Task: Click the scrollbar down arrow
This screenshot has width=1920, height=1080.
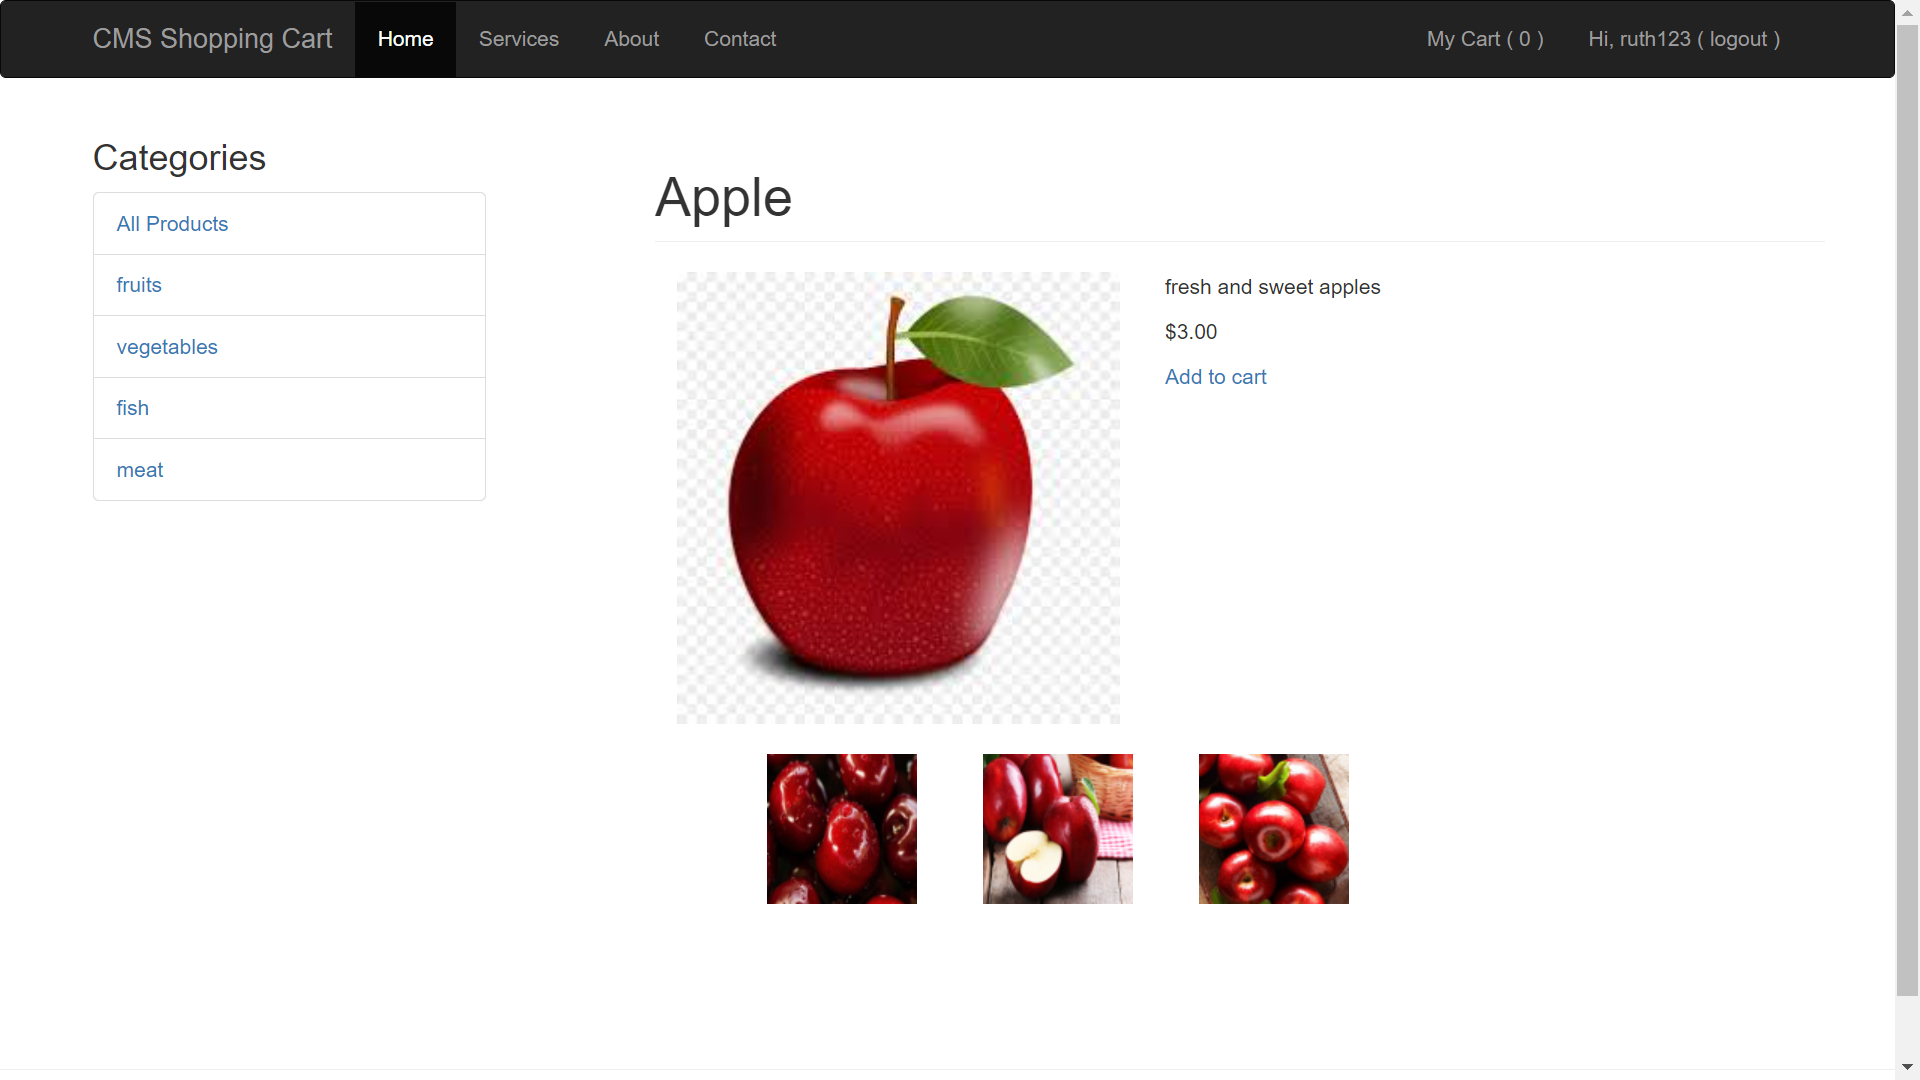Action: click(x=1907, y=1067)
